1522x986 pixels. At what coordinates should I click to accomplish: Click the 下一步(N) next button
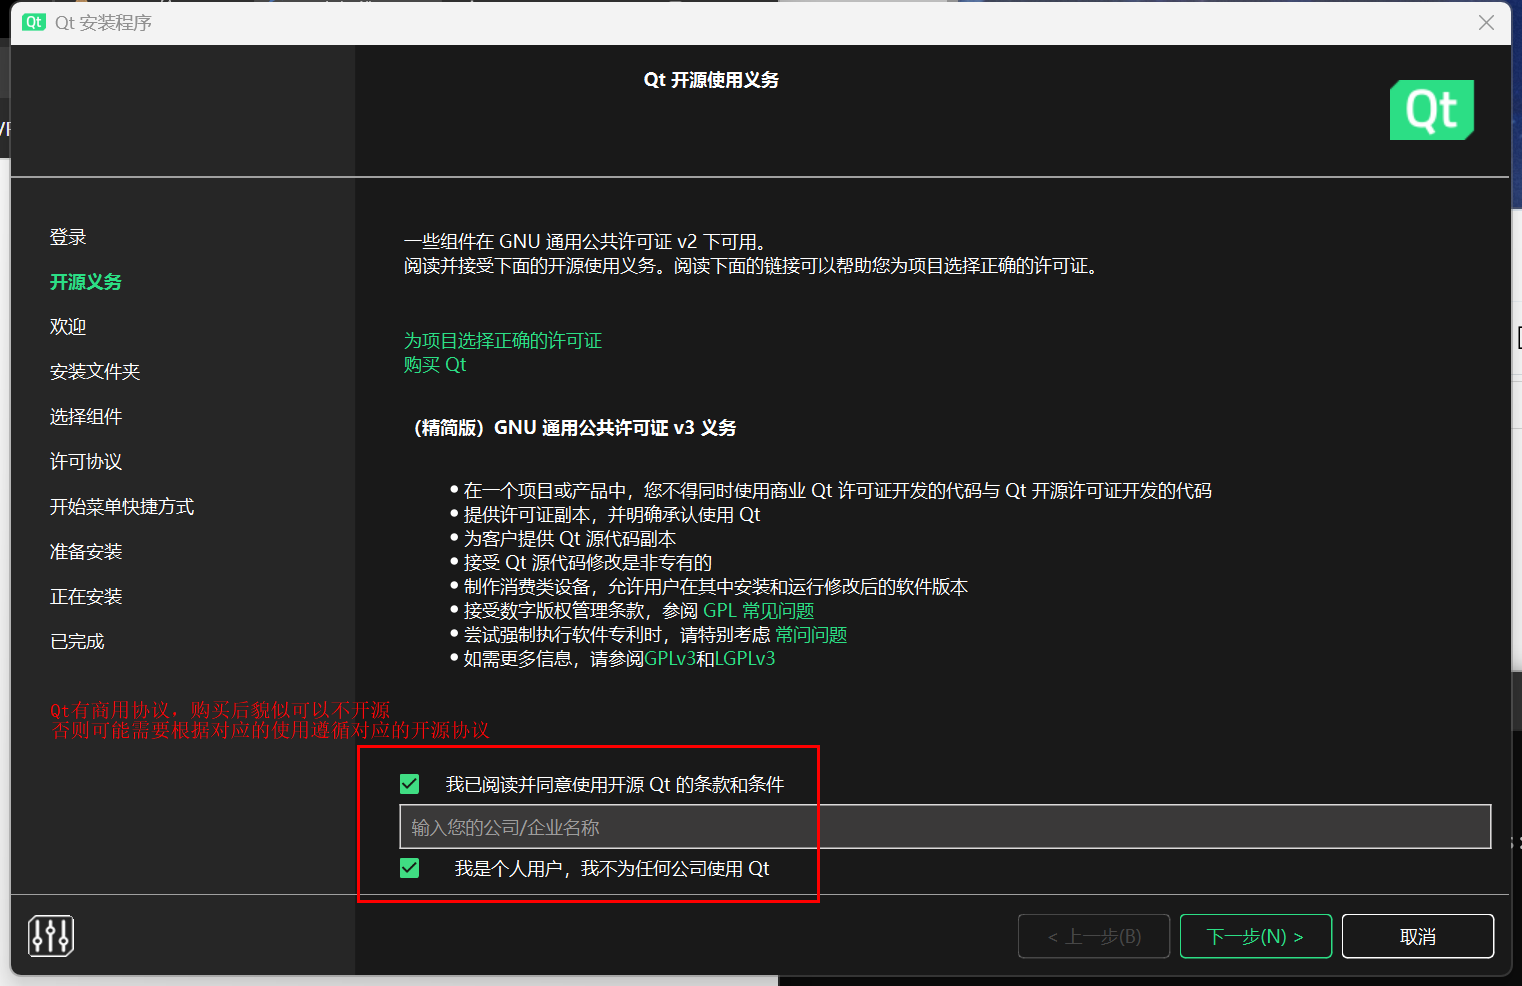(x=1255, y=936)
